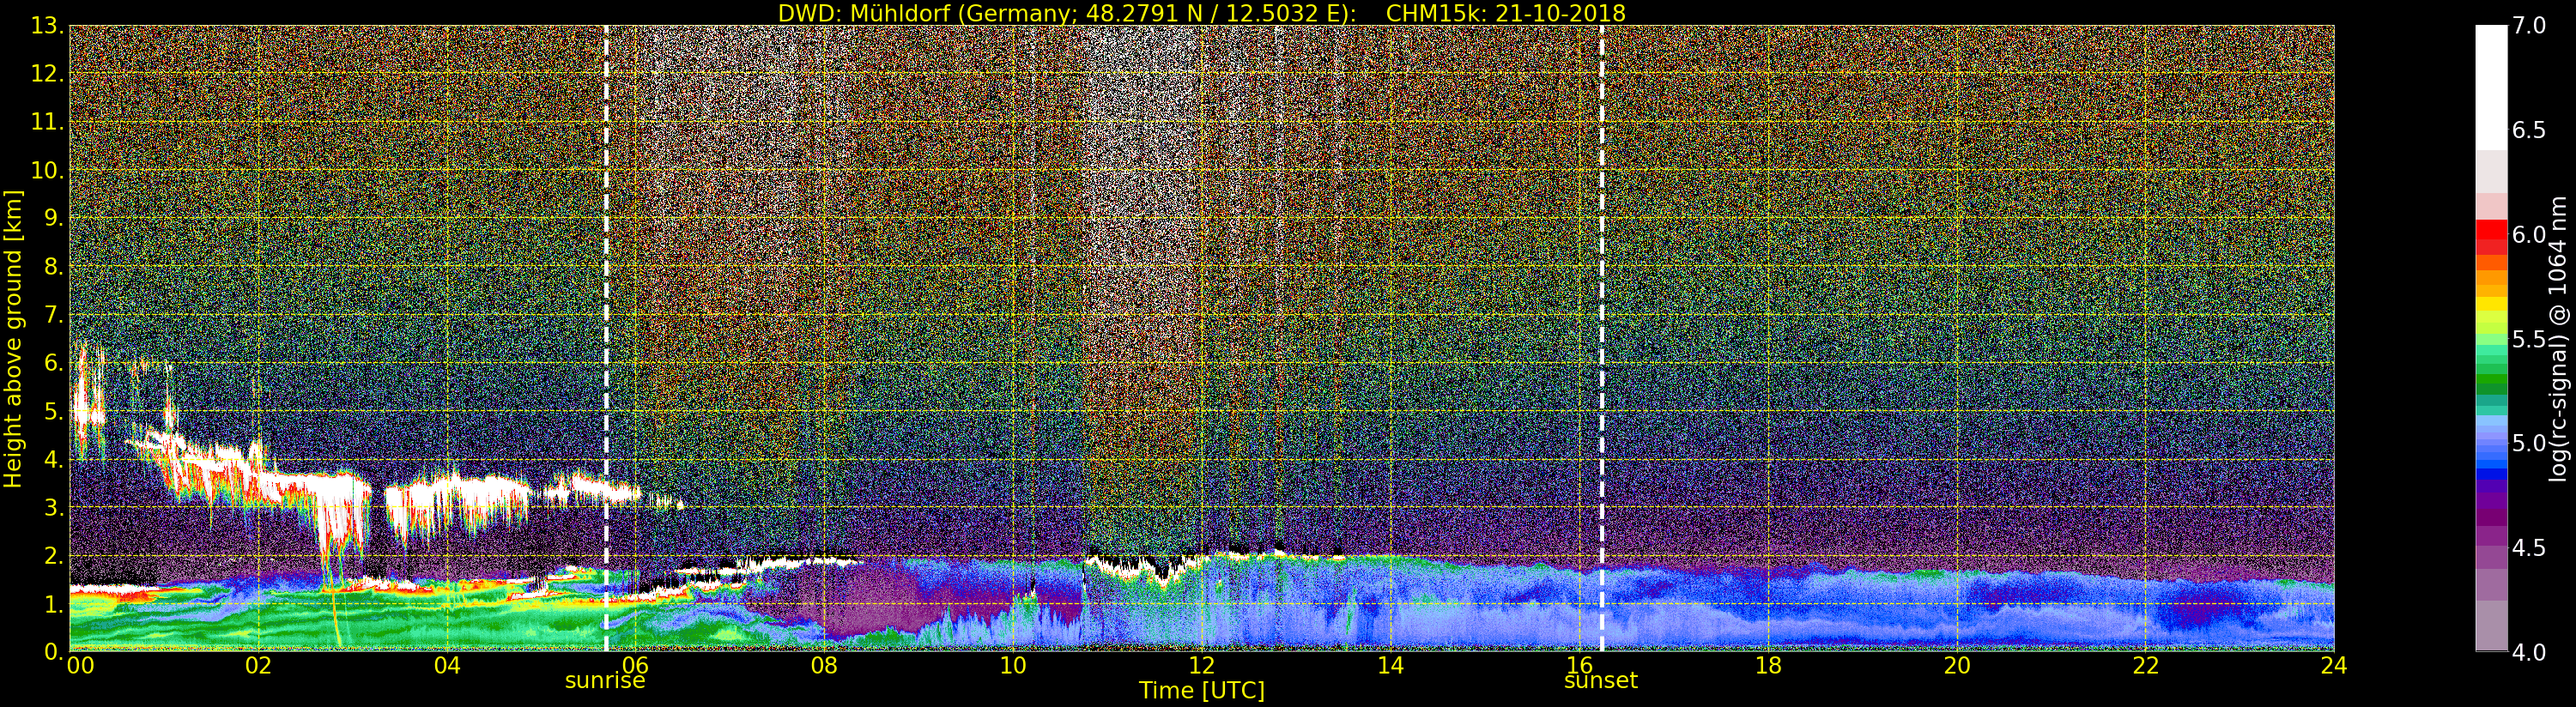Click the x-axis tick label '08'
This screenshot has height=707, width=2576.
pyautogui.click(x=824, y=666)
